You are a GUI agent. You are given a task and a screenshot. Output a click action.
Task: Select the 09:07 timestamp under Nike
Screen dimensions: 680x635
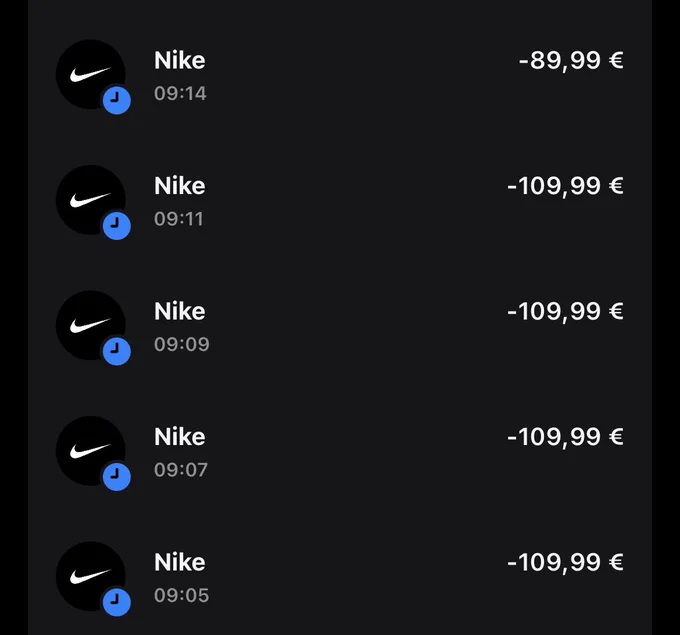click(x=181, y=470)
